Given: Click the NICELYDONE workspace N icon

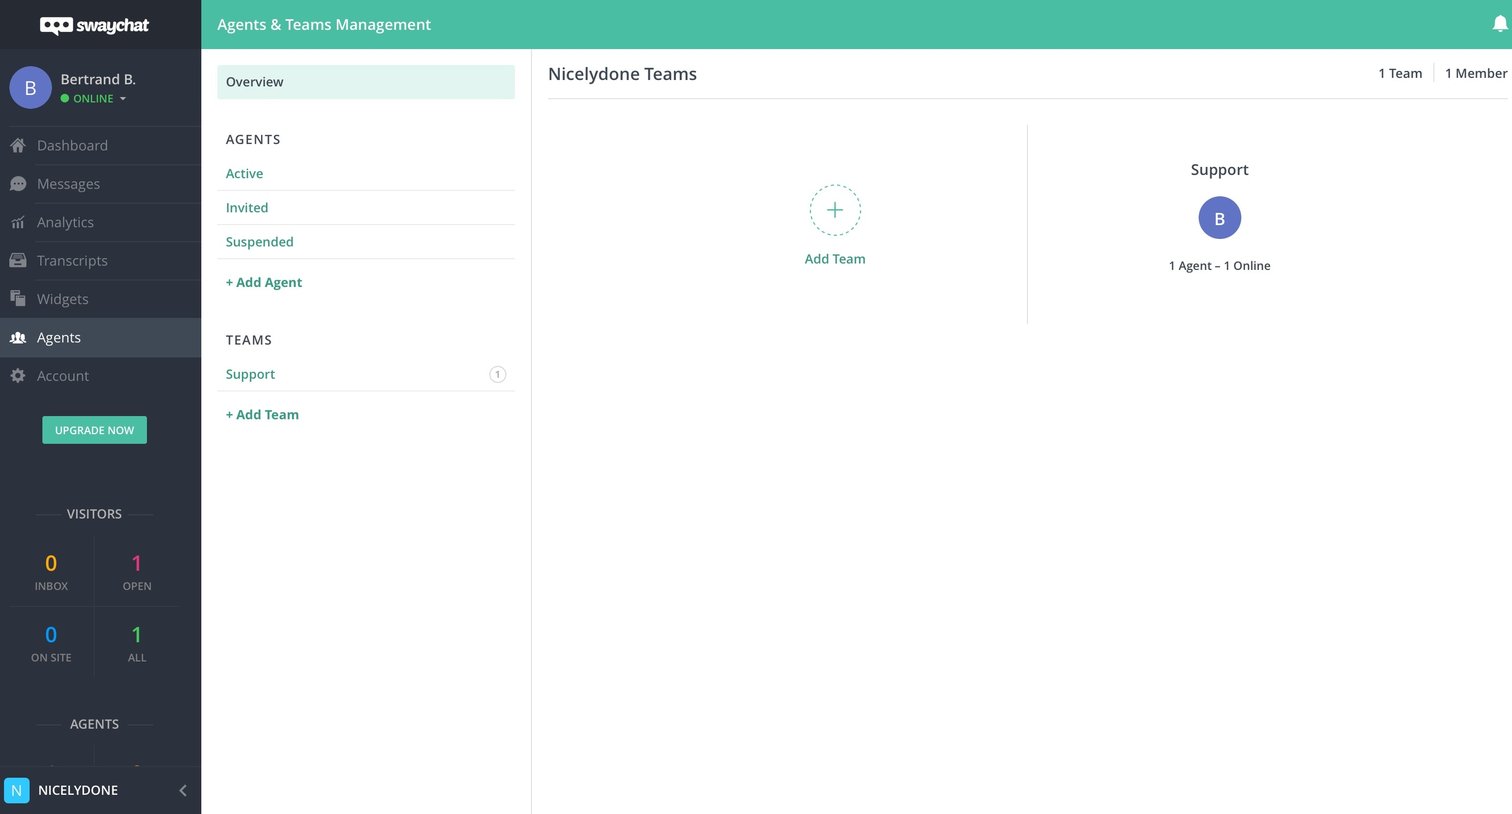Looking at the screenshot, I should point(17,790).
